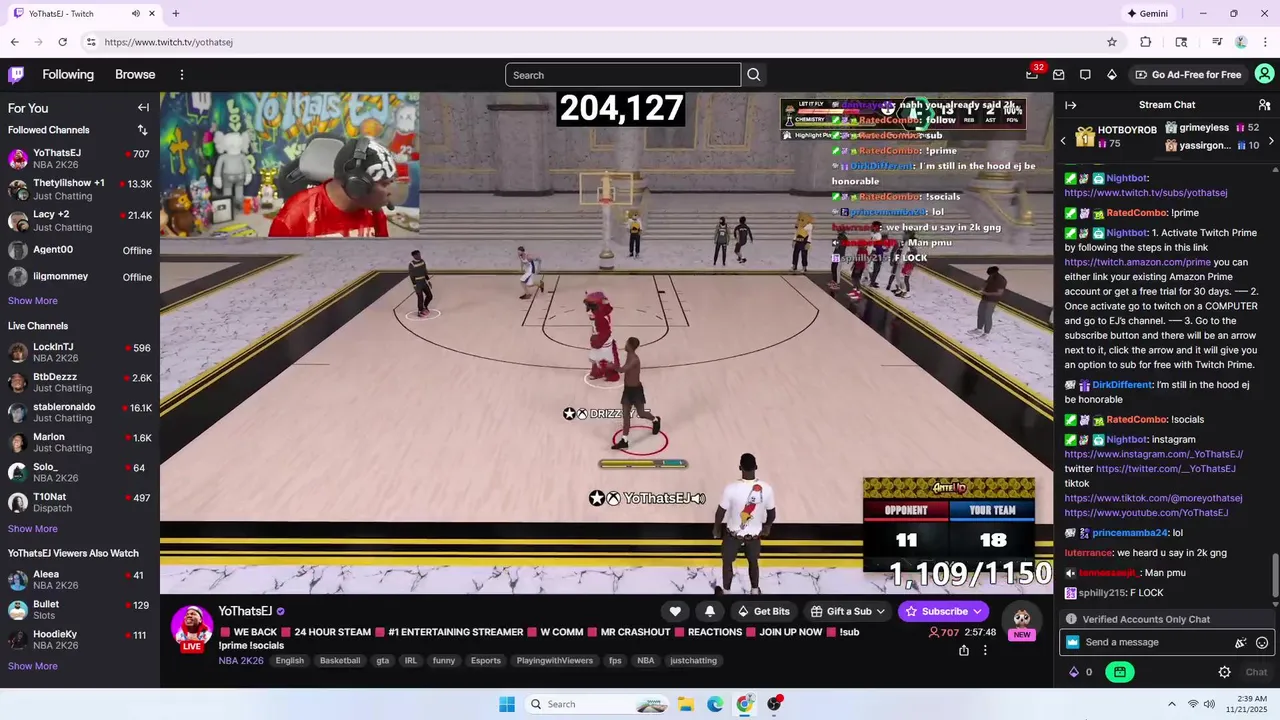Open the Gemini button in title bar
The image size is (1280, 720).
pyautogui.click(x=1148, y=14)
